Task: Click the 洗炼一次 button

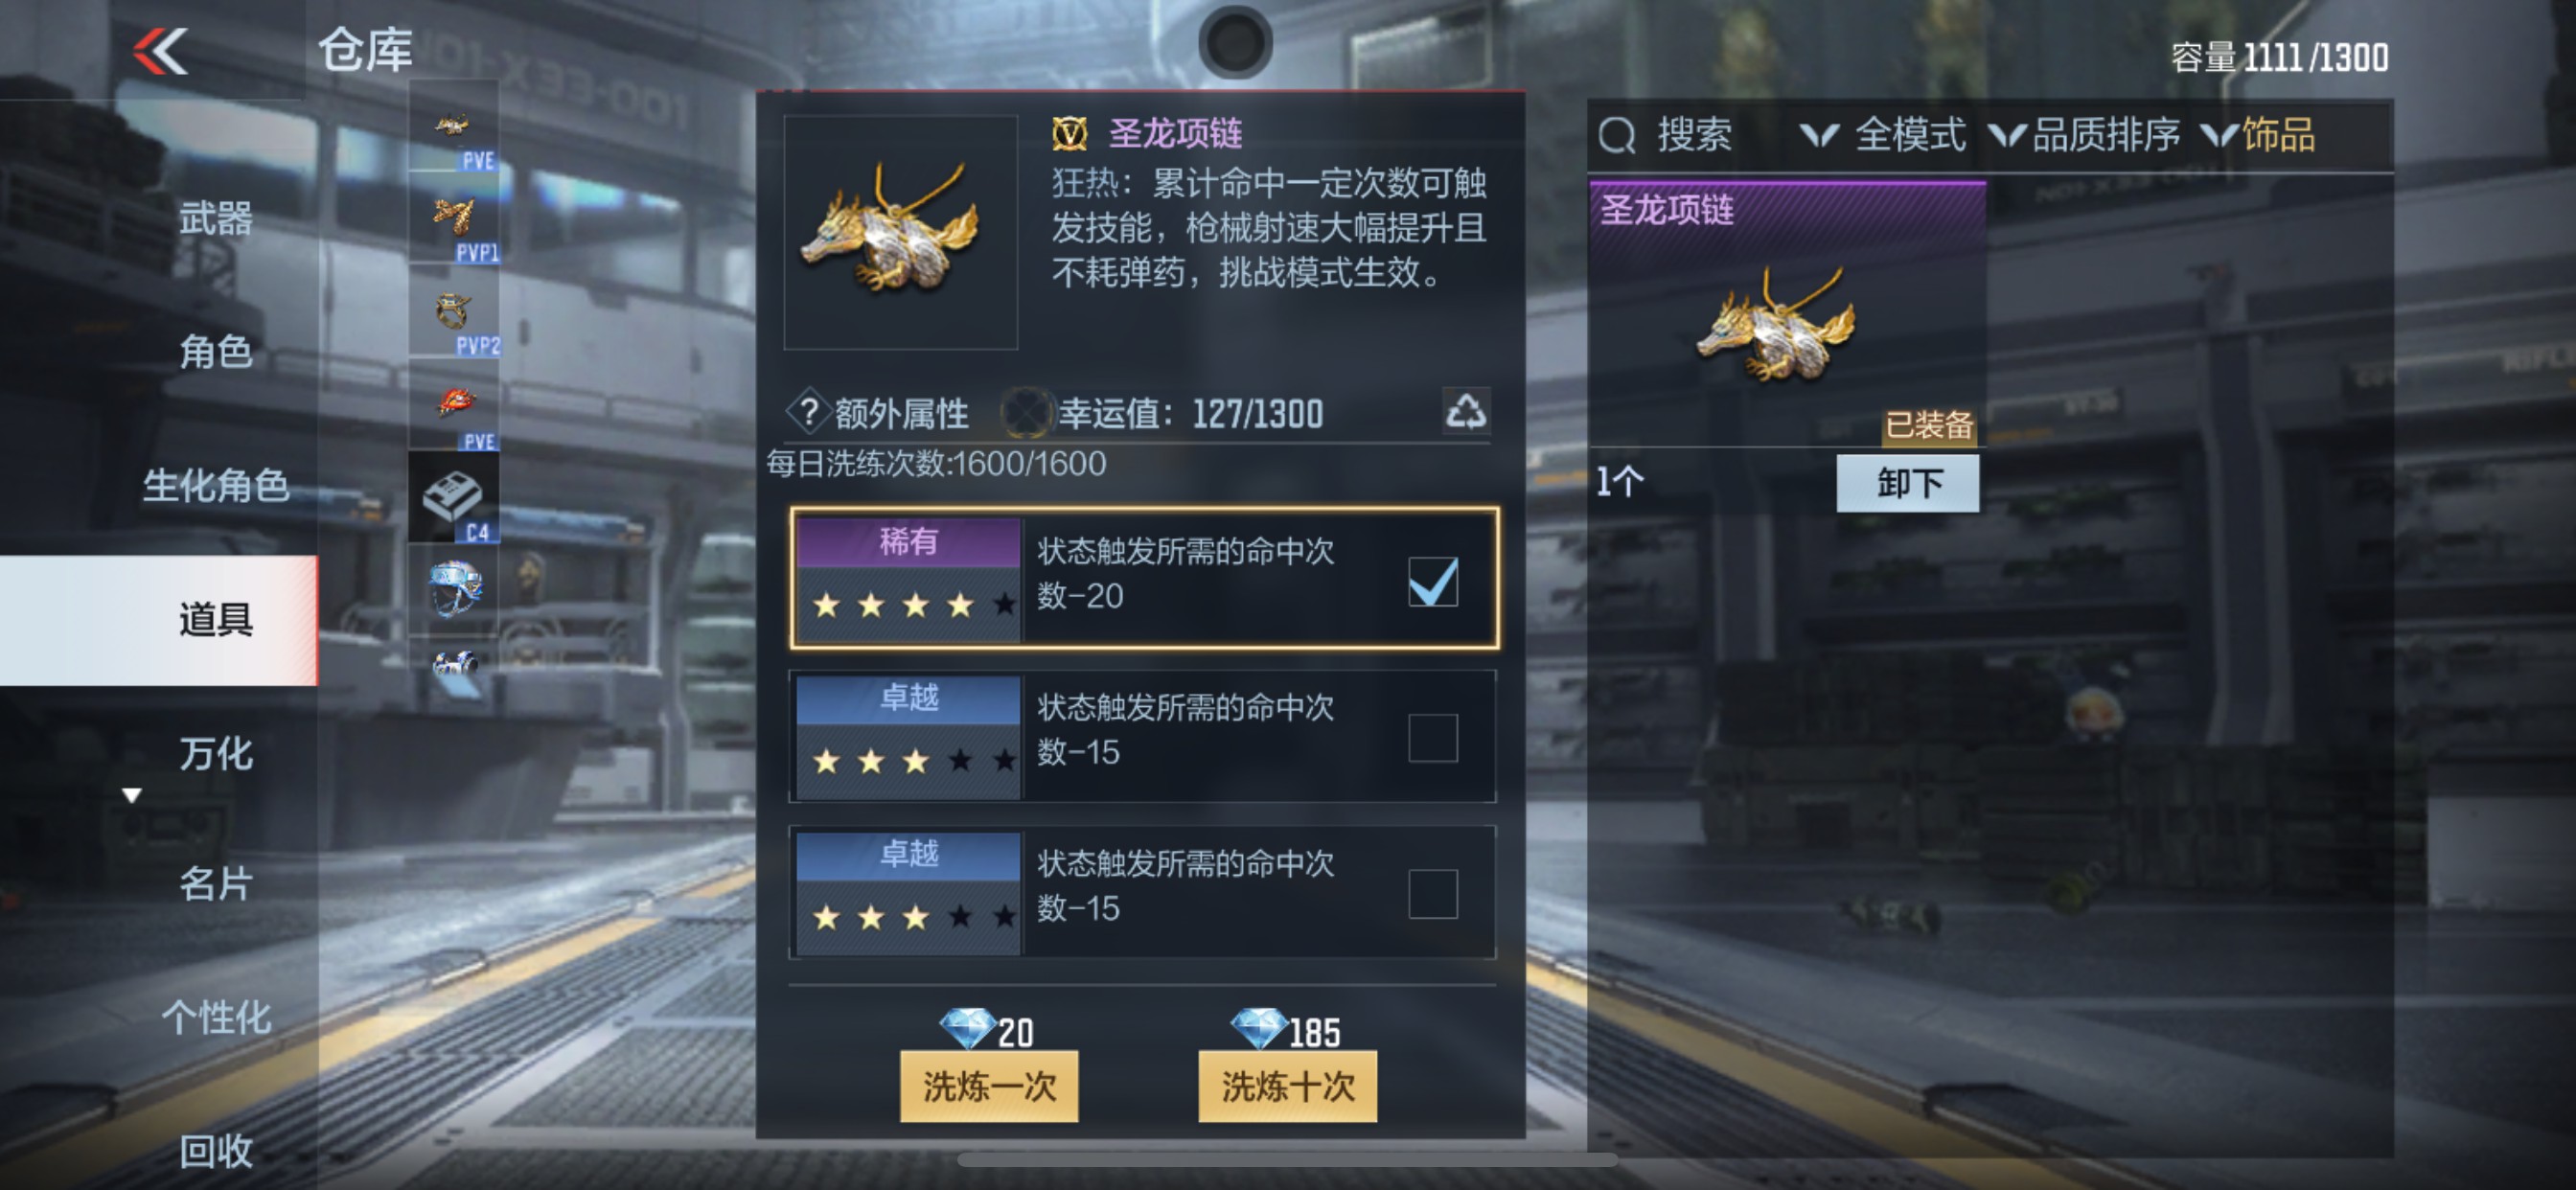Action: pos(988,1085)
